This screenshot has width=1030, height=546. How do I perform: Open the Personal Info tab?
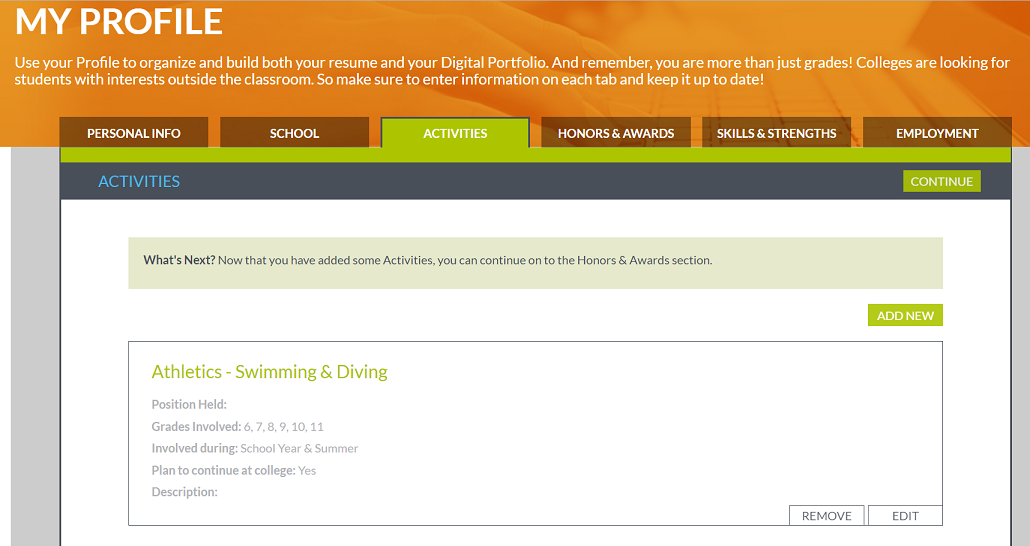(134, 133)
